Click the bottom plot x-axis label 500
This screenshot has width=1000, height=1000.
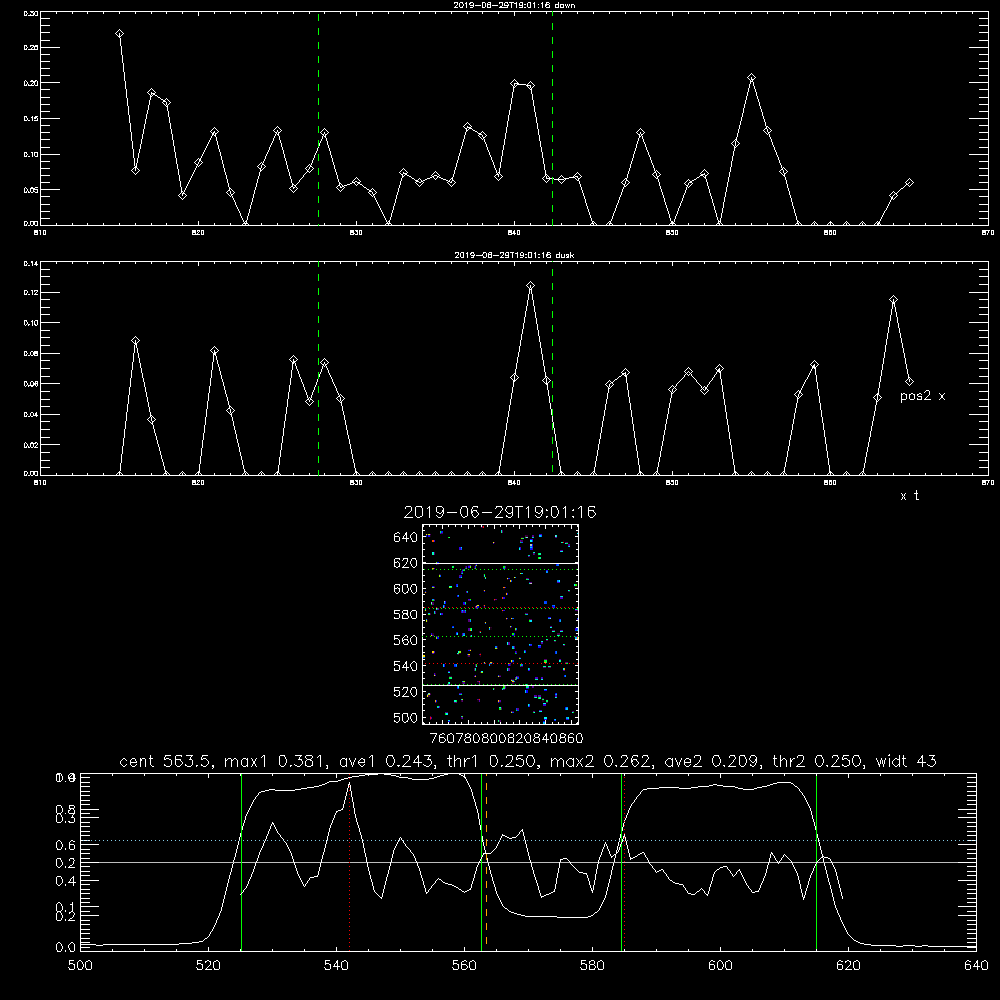[x=80, y=965]
